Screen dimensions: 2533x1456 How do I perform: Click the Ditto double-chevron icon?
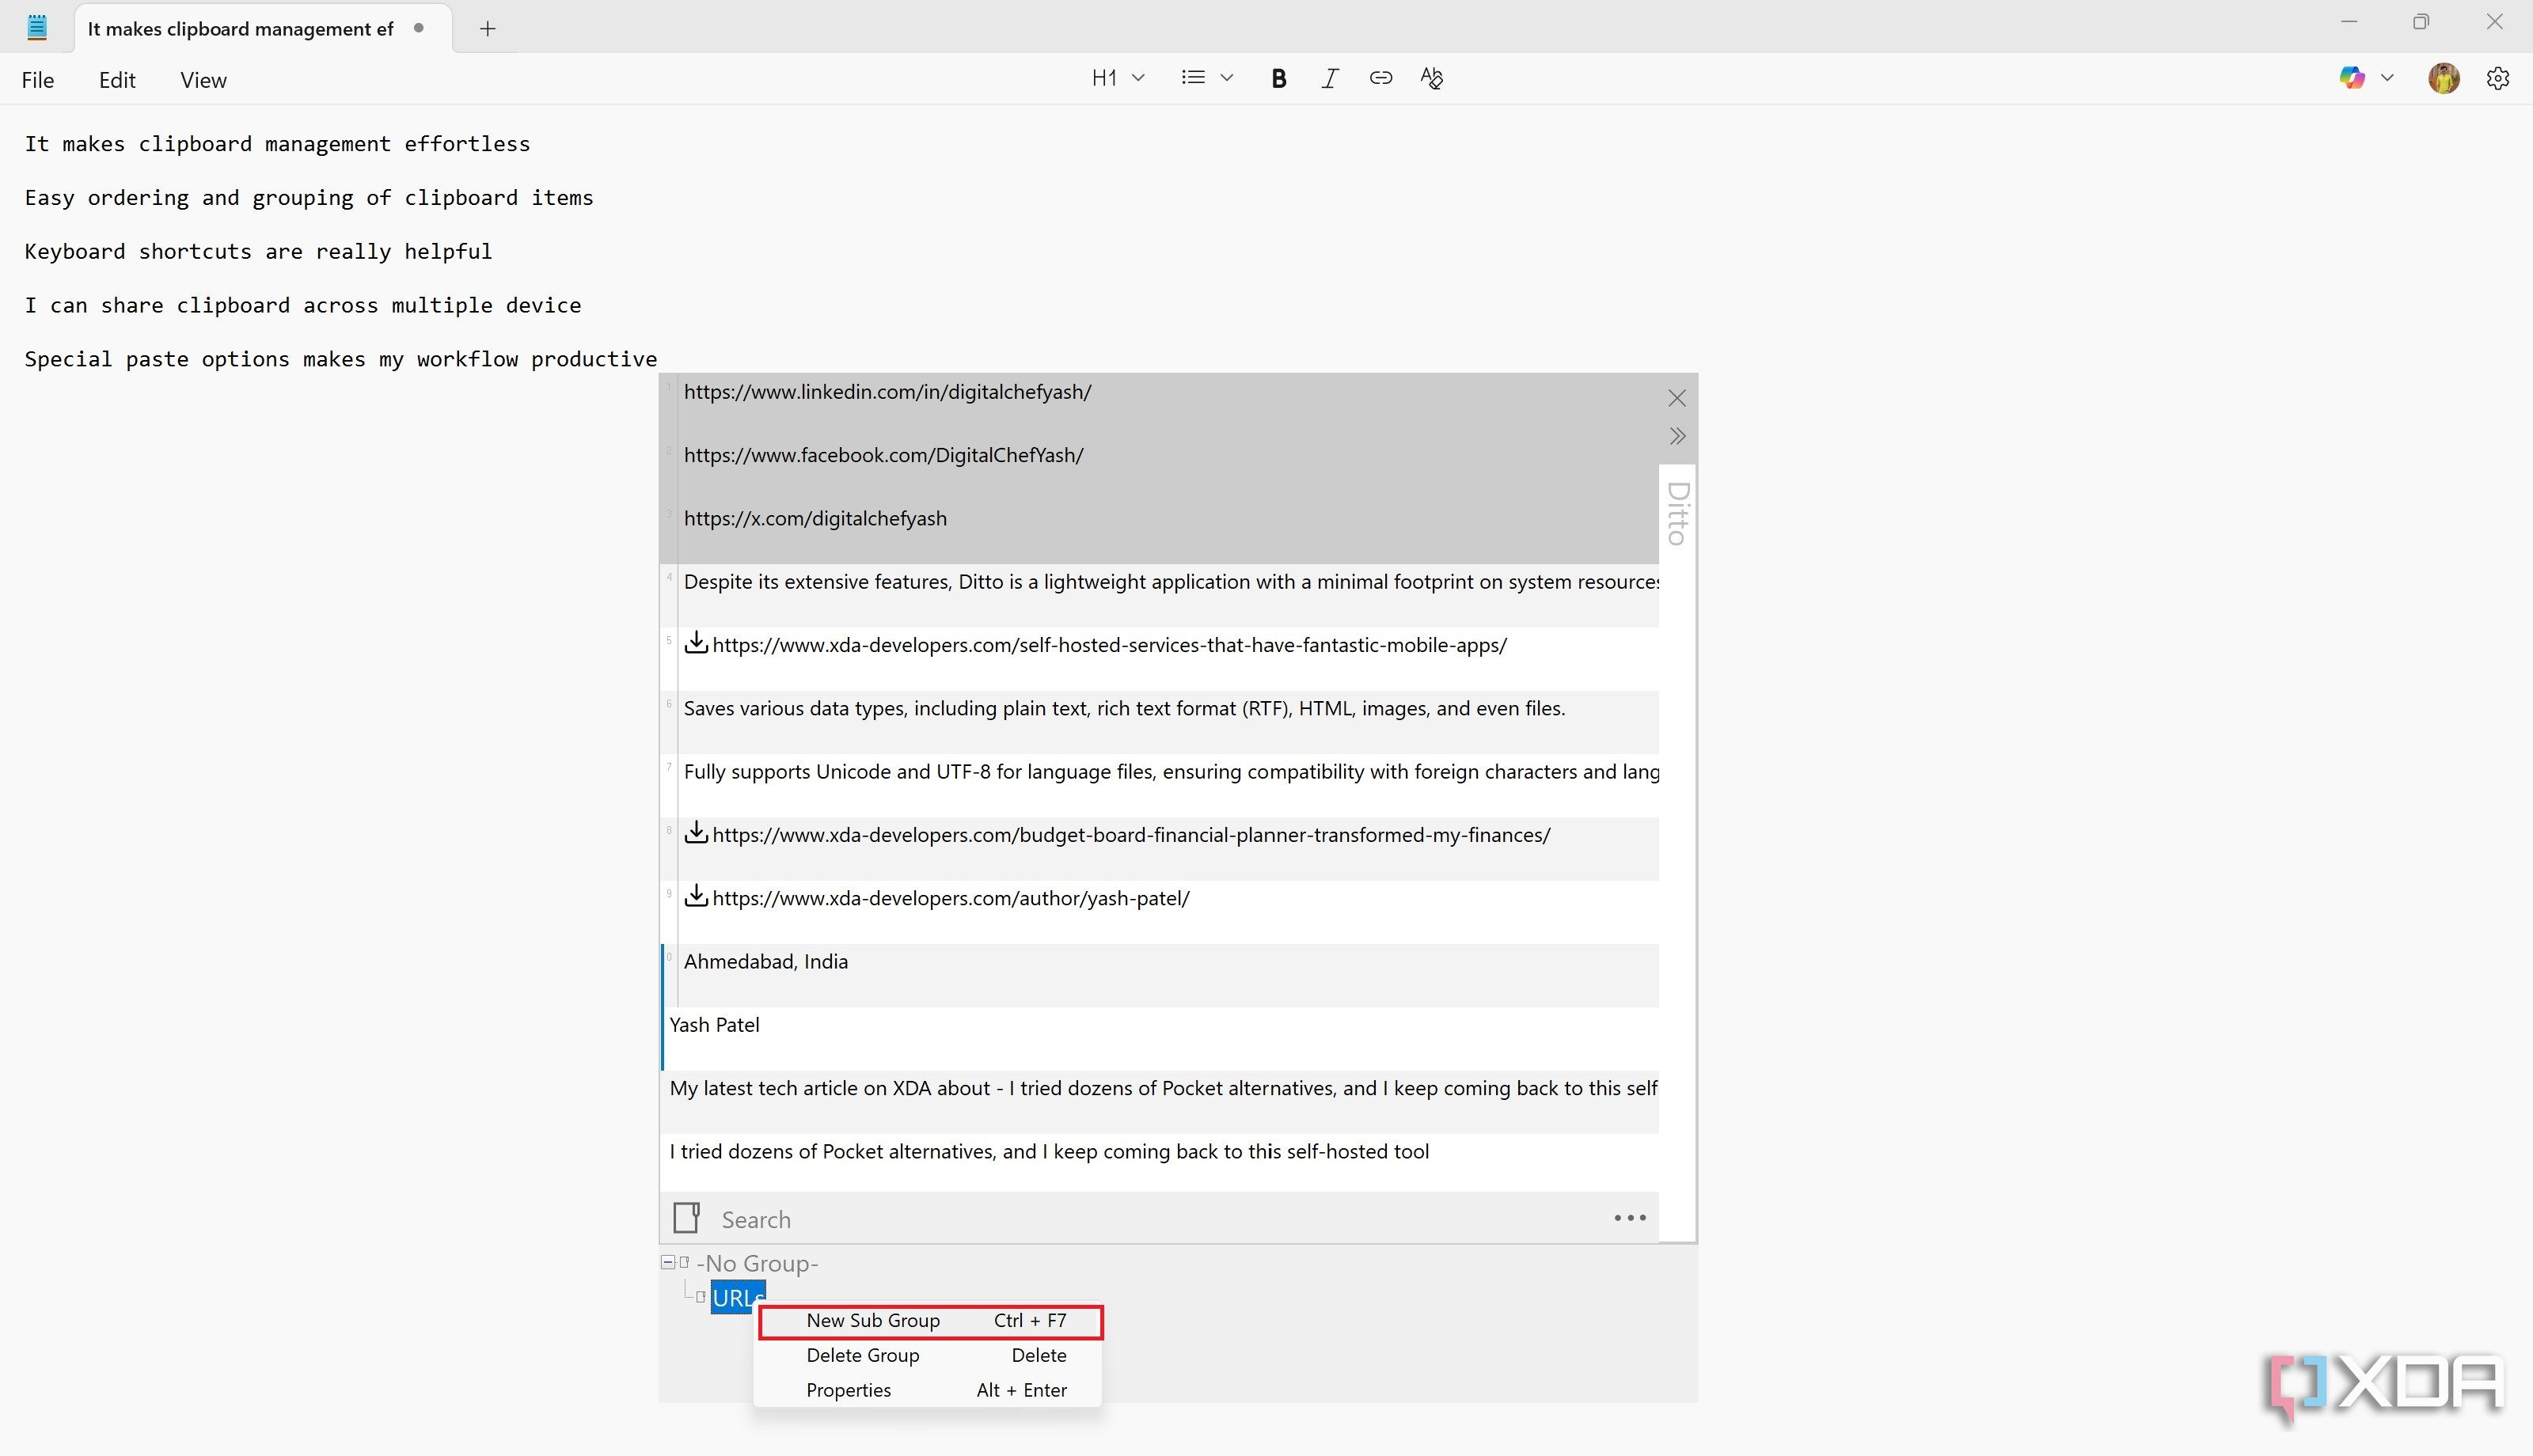(x=1677, y=436)
